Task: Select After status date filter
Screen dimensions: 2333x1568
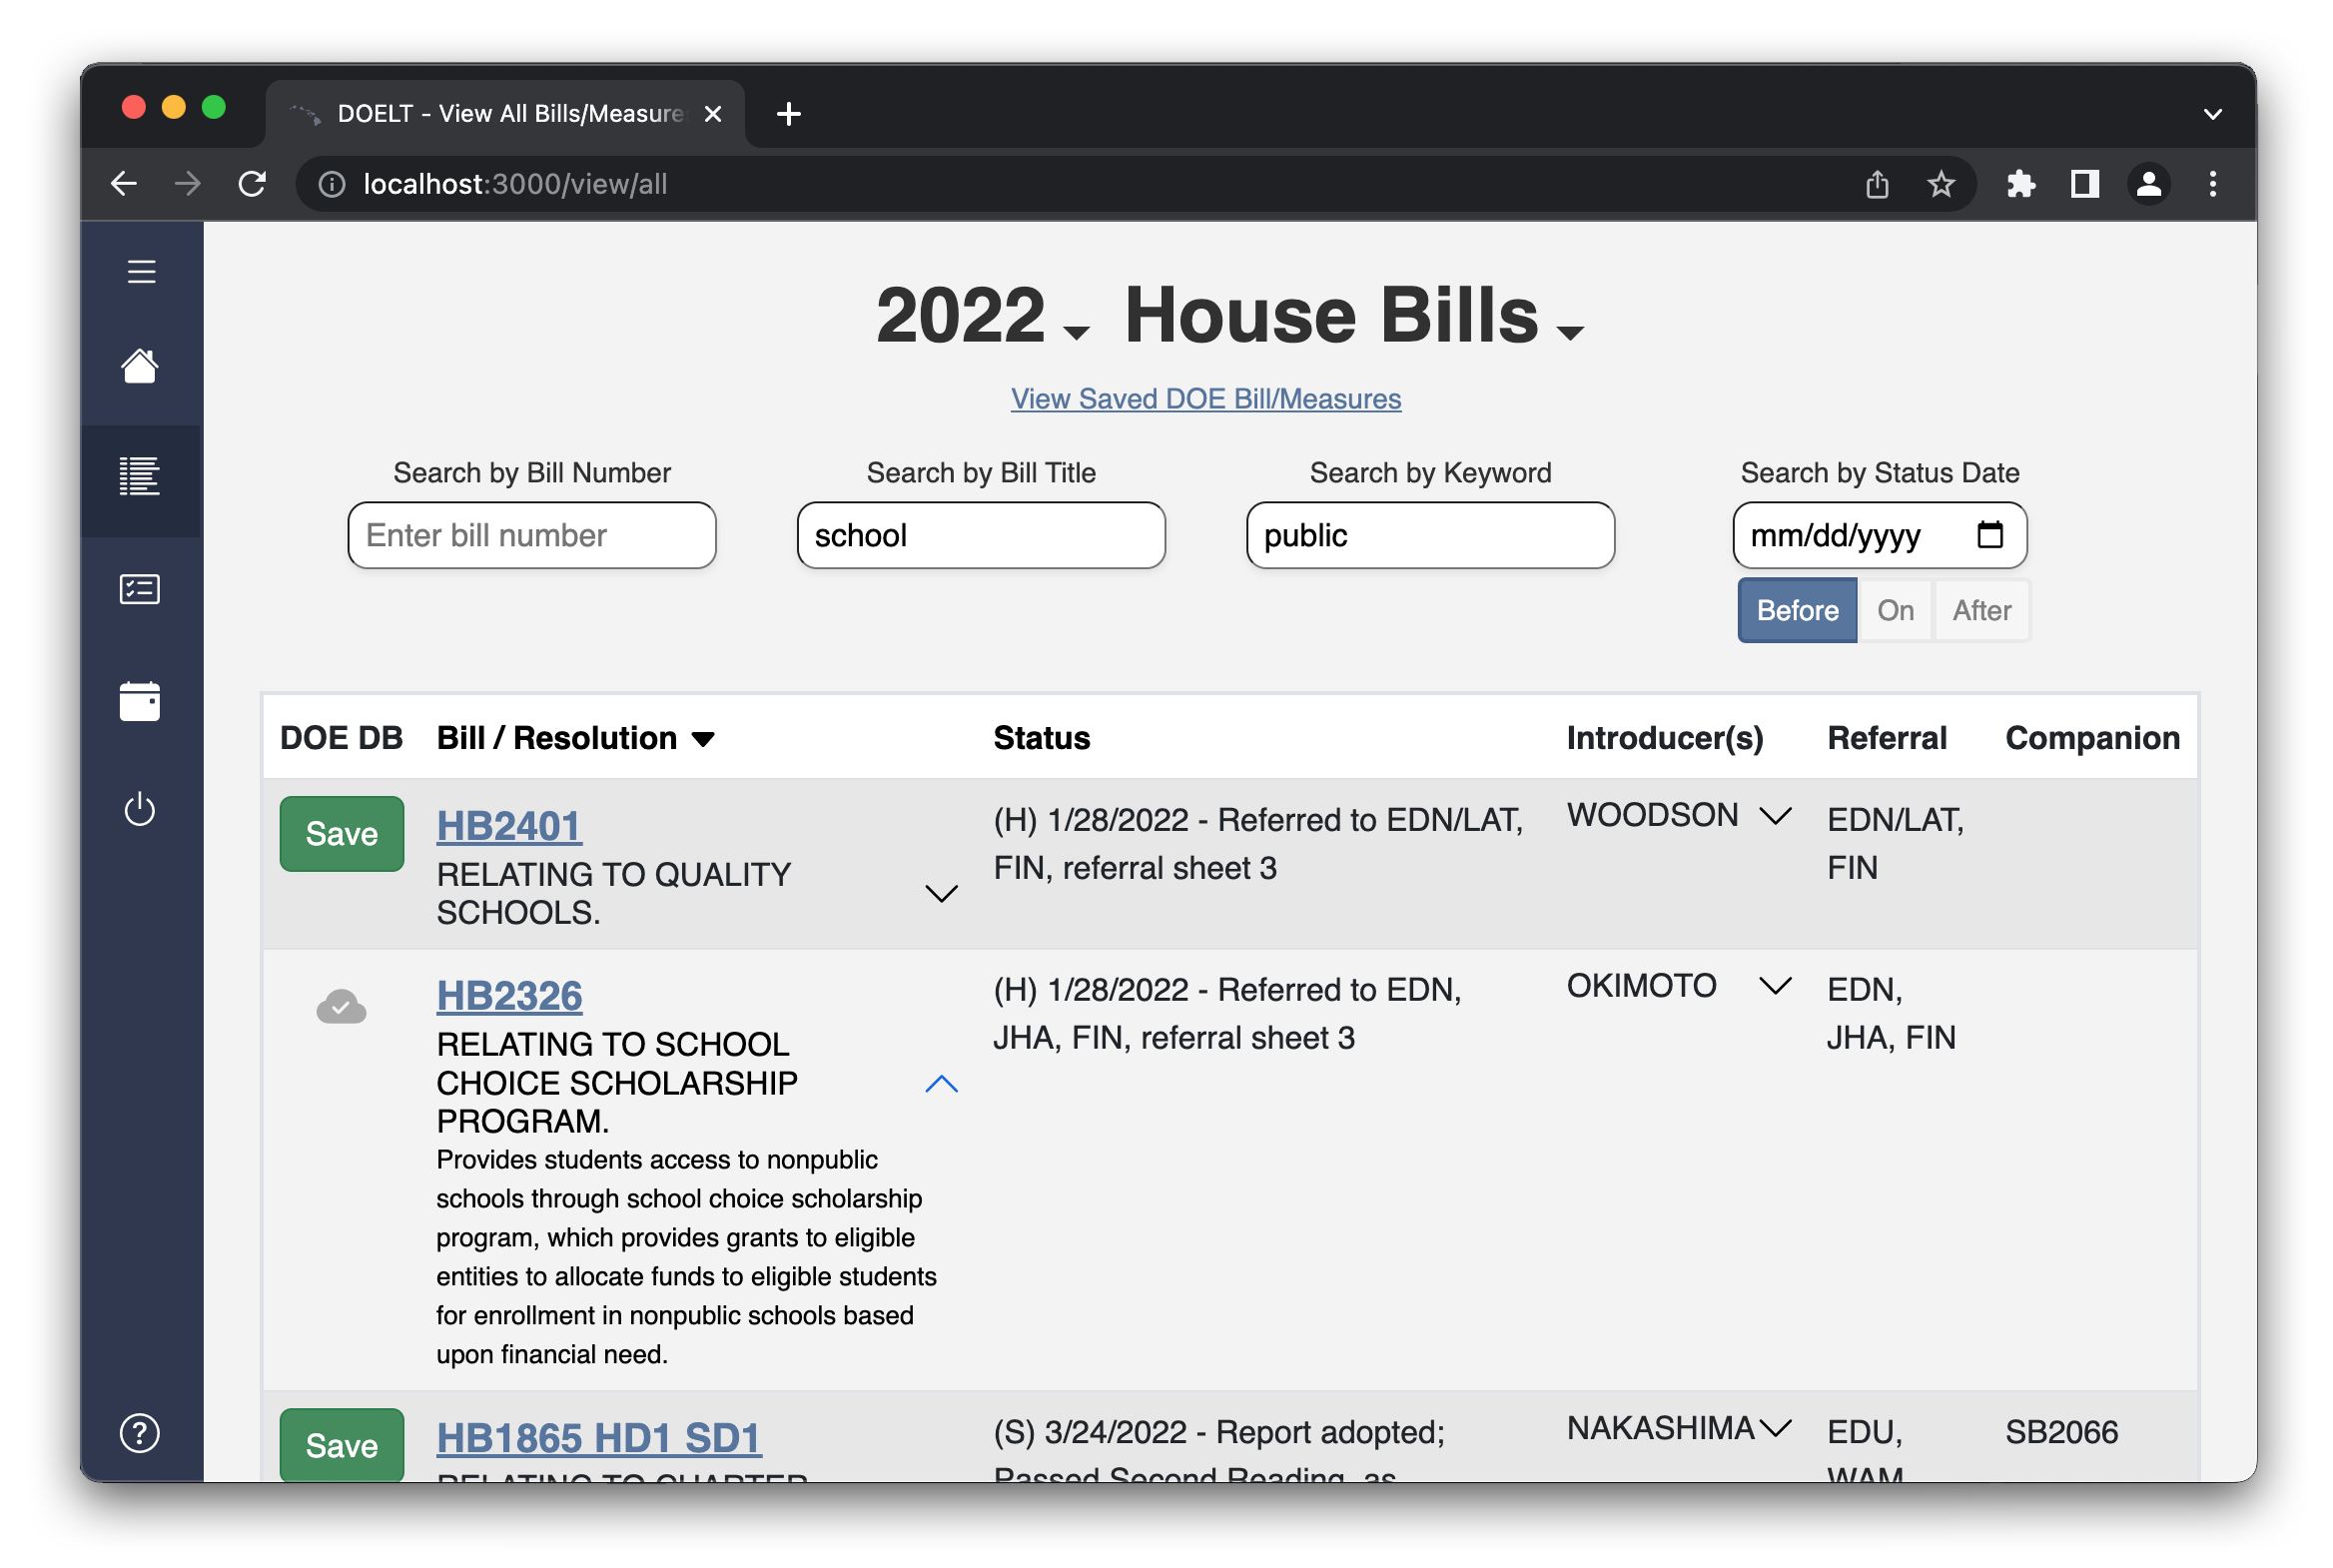Action: point(1982,610)
